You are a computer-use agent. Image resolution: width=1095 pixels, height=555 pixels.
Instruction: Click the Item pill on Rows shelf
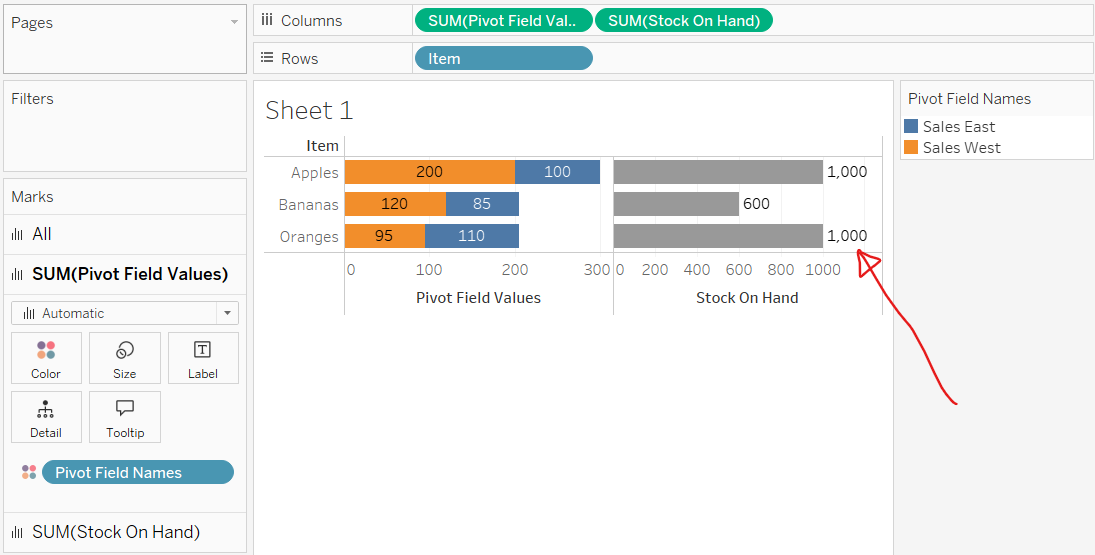coord(503,58)
